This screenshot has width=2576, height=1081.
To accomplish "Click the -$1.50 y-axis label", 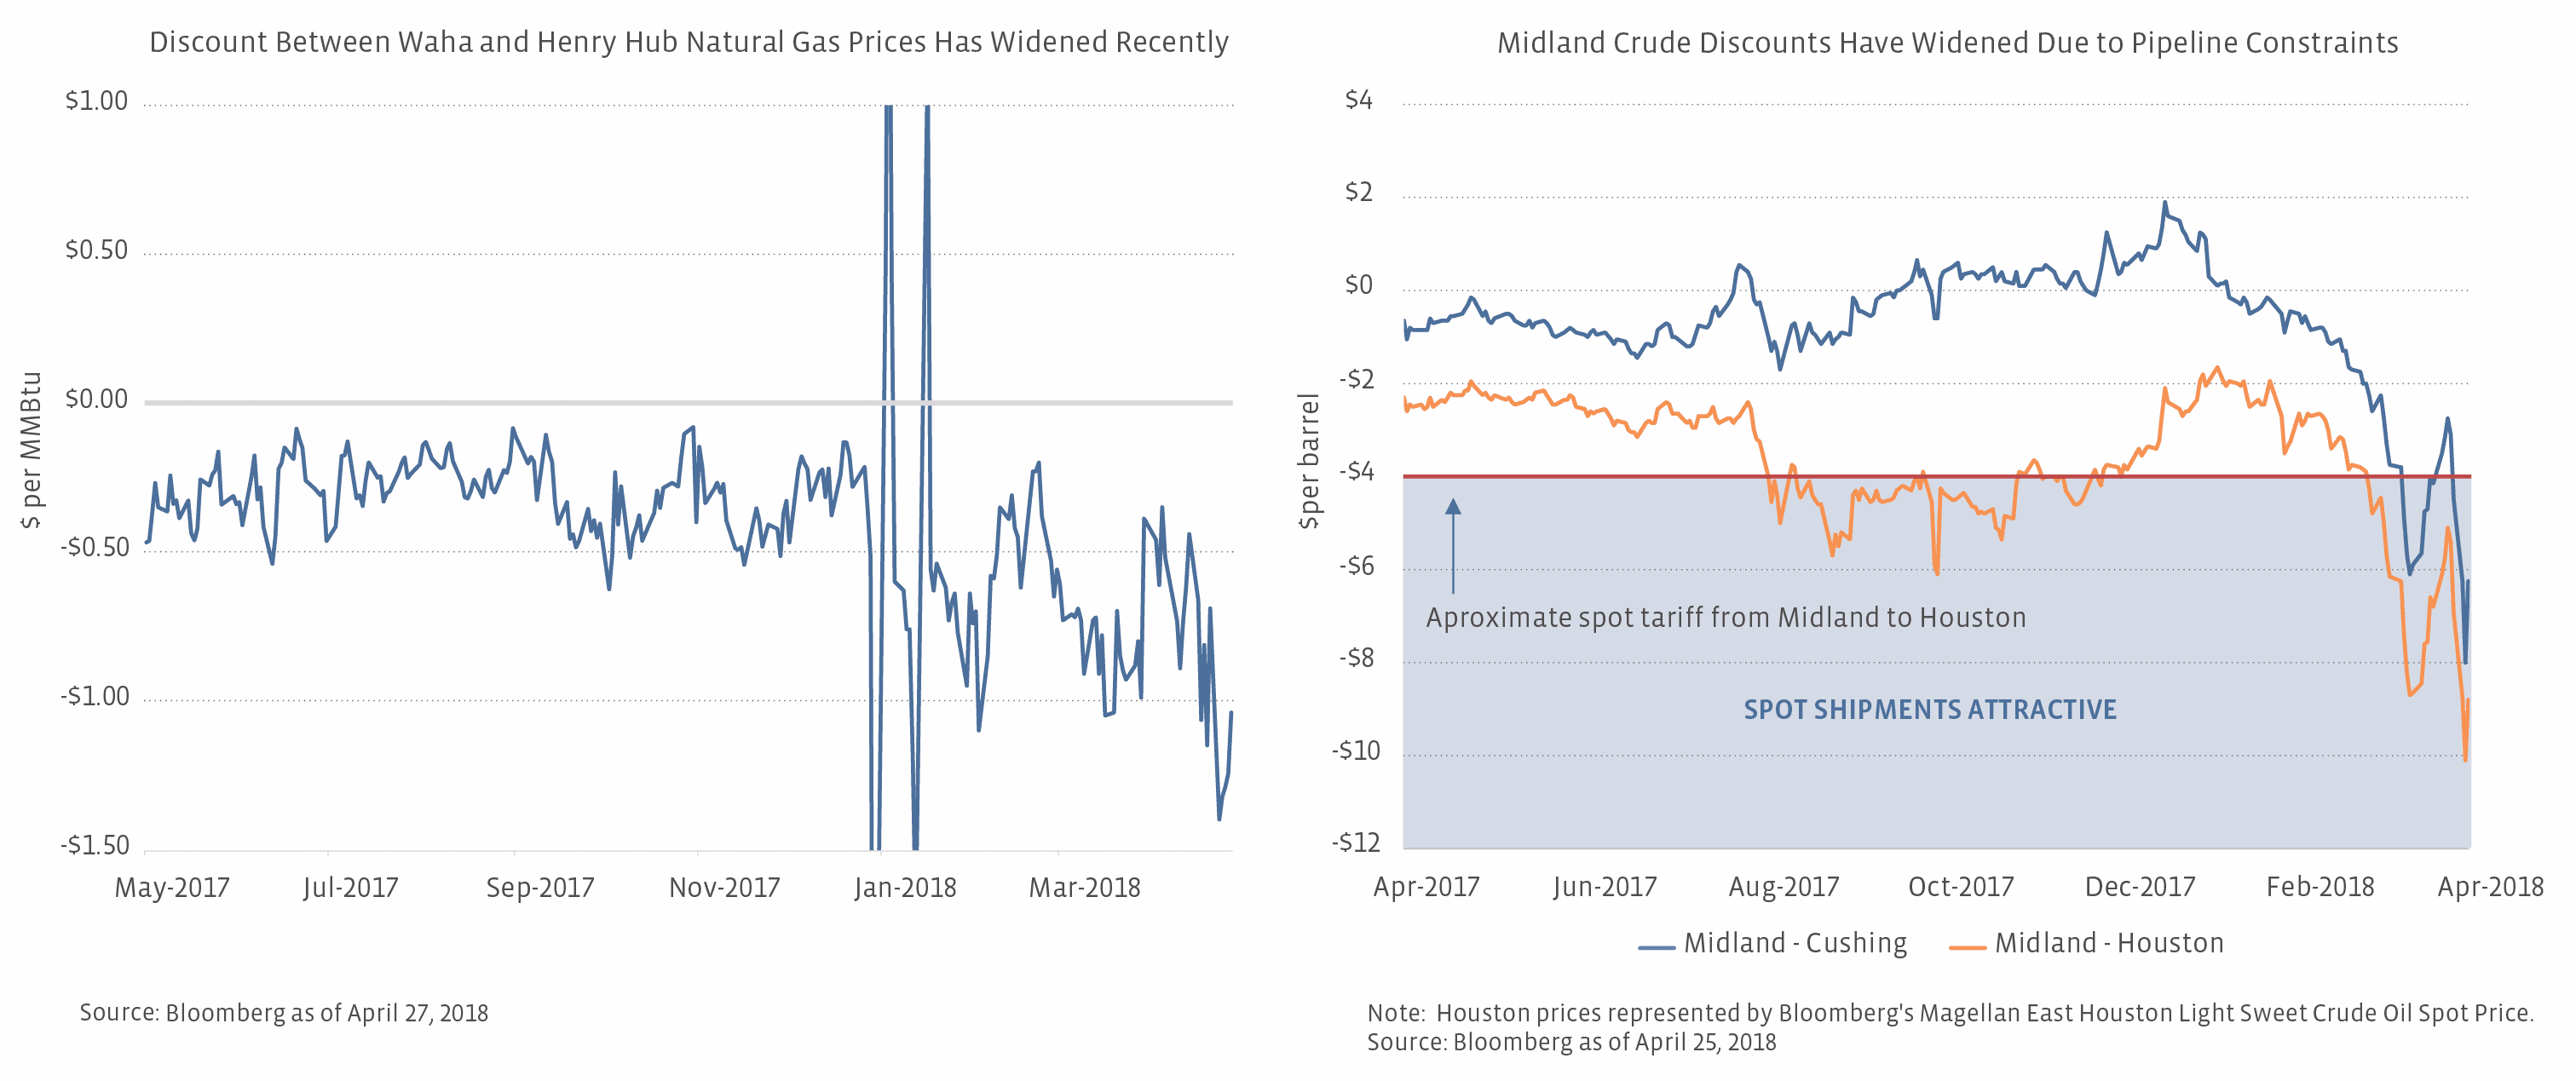I will pyautogui.click(x=95, y=846).
